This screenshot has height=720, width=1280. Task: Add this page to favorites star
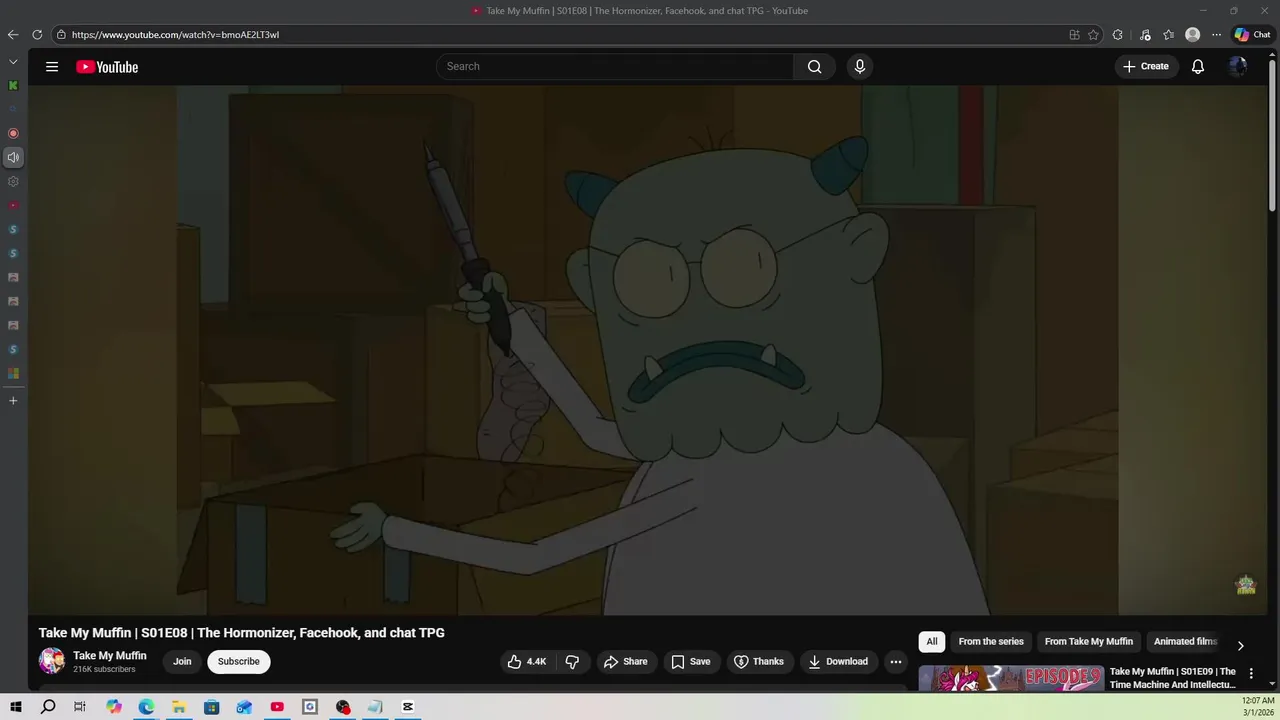(1093, 34)
